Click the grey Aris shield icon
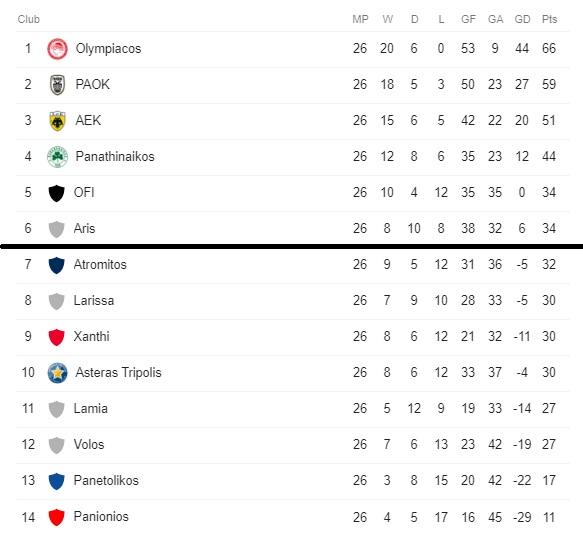 (57, 229)
